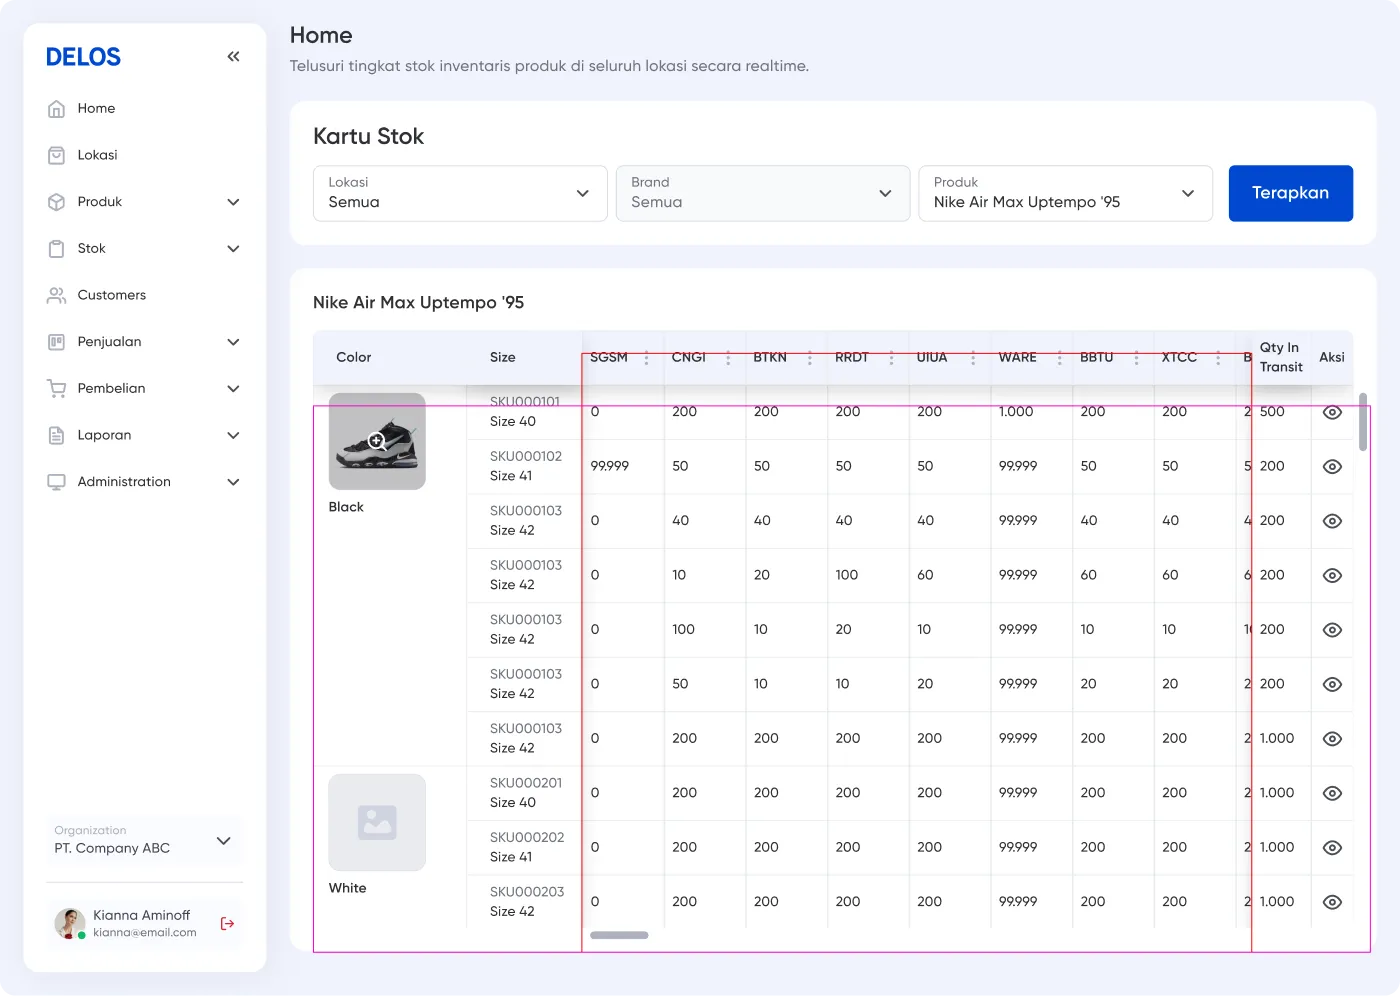Image resolution: width=1400 pixels, height=996 pixels.
Task: Open SGSM column options menu
Action: click(646, 358)
